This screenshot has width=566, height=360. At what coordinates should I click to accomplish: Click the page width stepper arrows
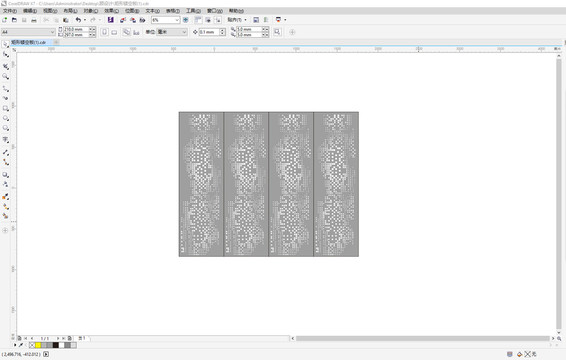pyautogui.click(x=92, y=29)
